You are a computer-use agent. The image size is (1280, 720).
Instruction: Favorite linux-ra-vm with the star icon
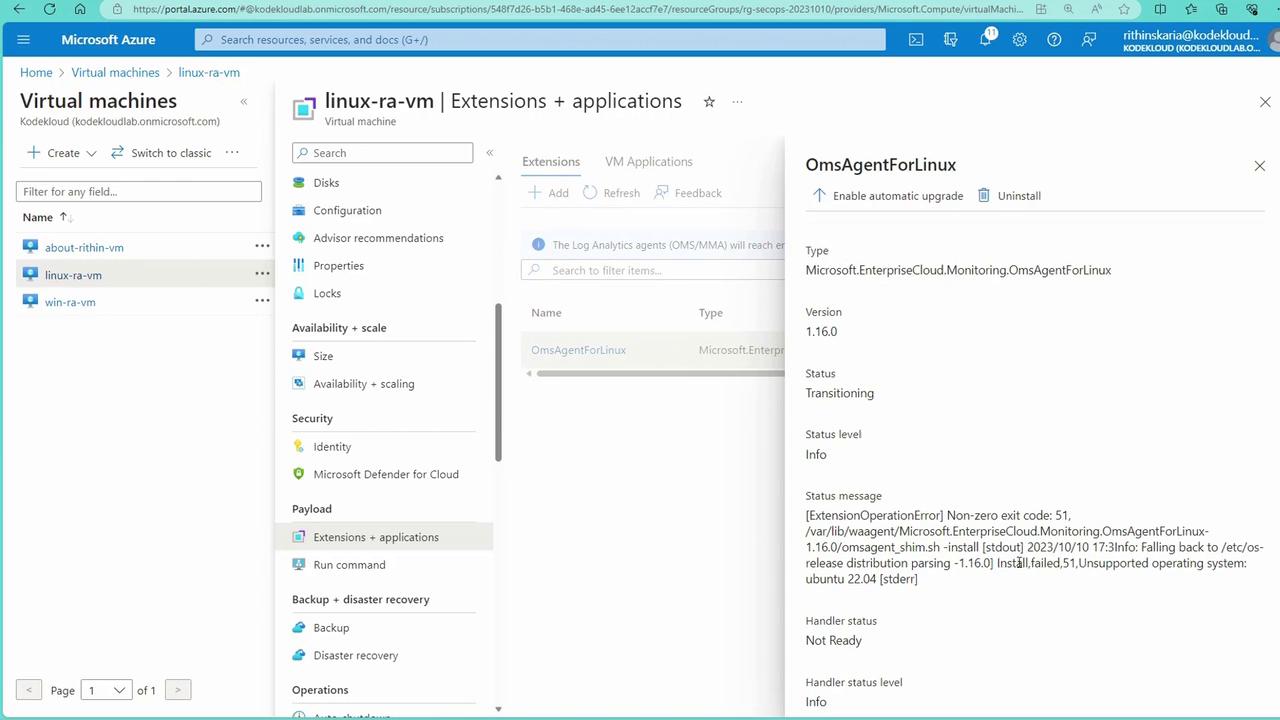click(x=709, y=102)
